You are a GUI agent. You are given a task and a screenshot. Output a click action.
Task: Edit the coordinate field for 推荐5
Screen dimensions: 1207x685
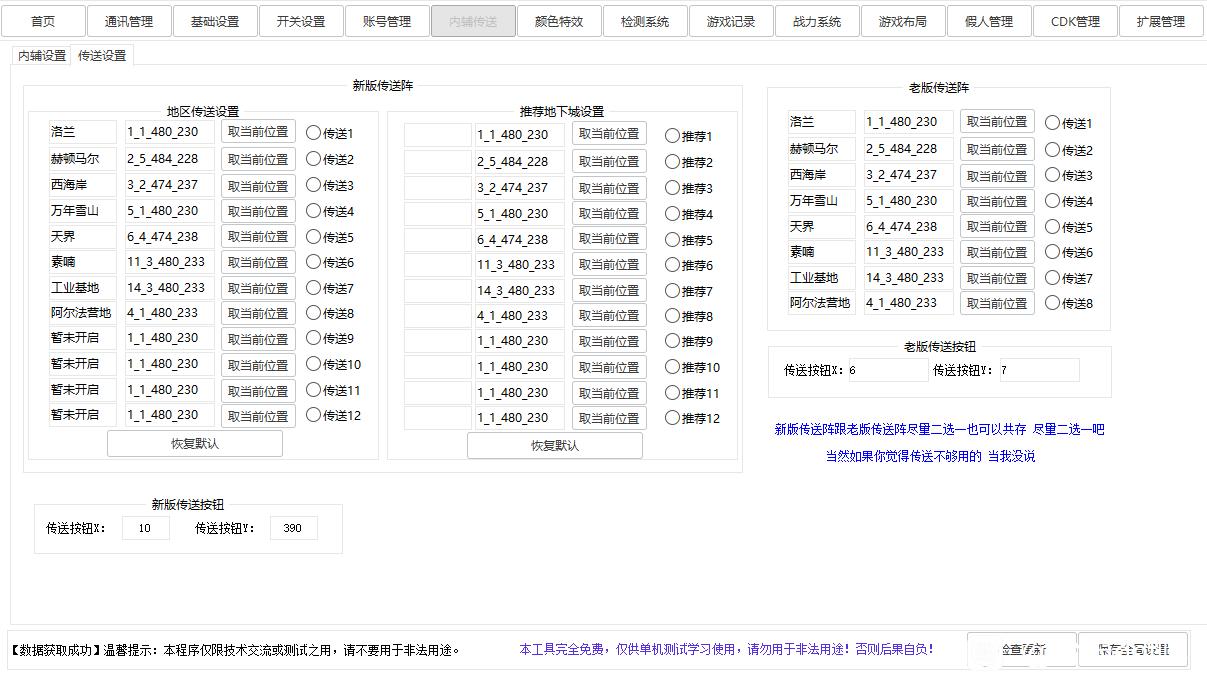[x=520, y=239]
